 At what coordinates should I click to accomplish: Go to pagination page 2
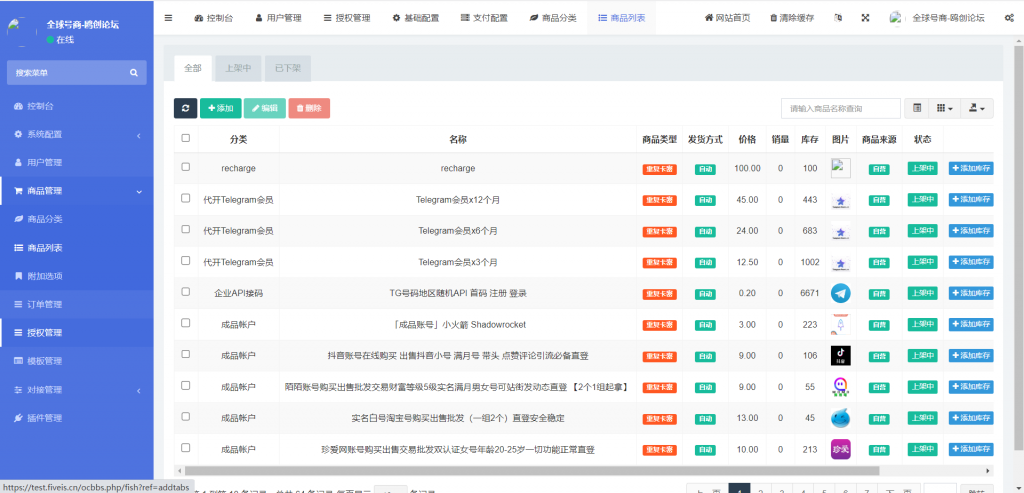point(760,491)
